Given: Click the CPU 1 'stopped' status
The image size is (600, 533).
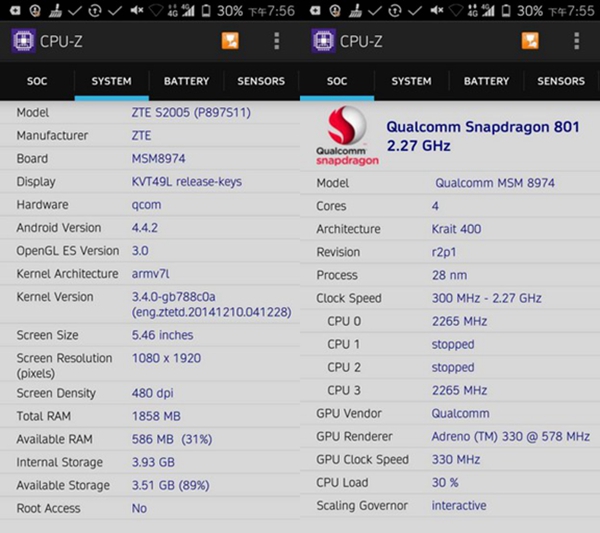Looking at the screenshot, I should pos(453,344).
